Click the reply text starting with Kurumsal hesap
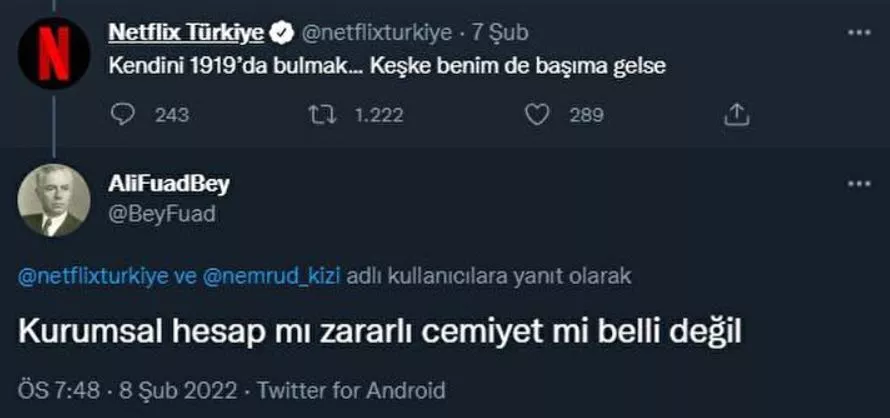 point(381,331)
